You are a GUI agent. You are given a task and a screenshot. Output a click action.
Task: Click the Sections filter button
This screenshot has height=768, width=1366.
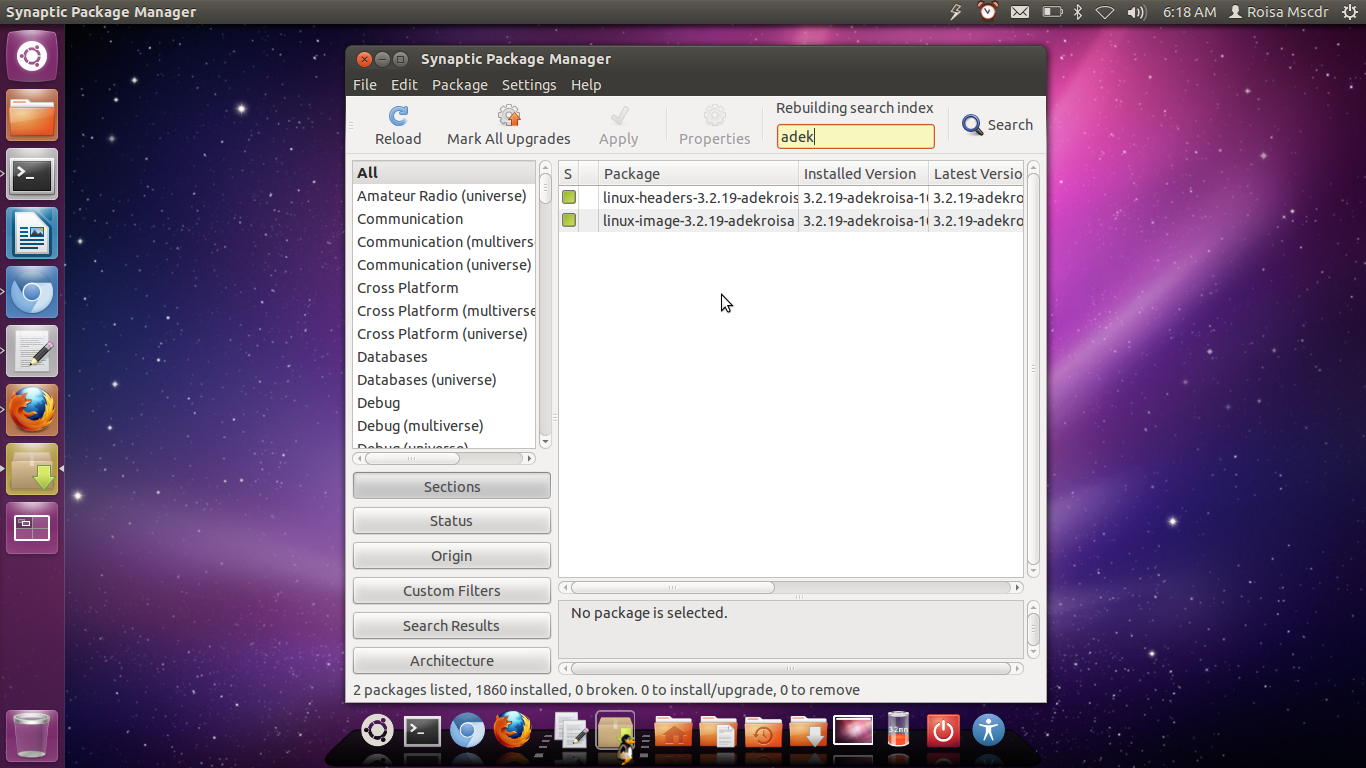point(452,486)
